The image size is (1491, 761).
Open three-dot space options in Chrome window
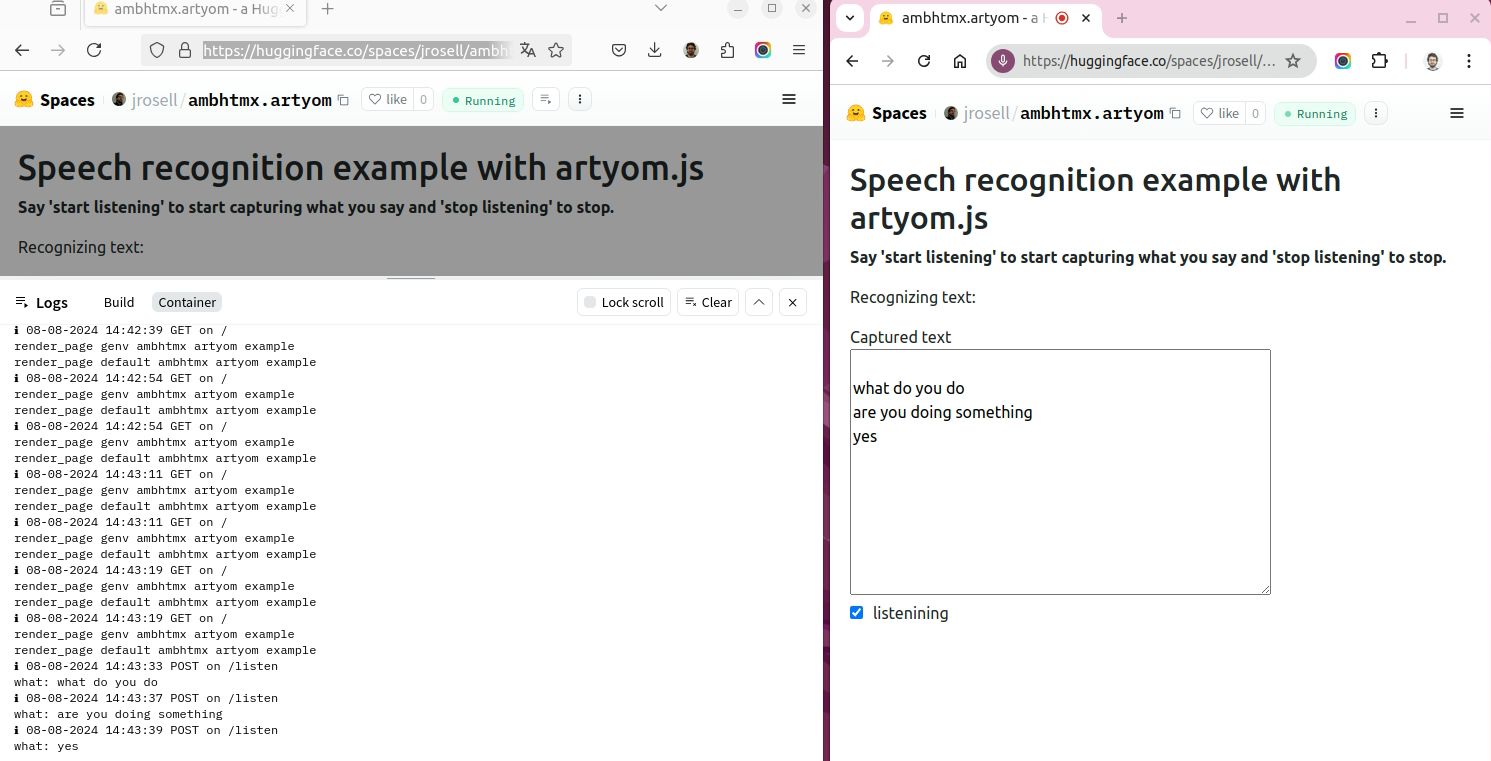coord(1376,113)
